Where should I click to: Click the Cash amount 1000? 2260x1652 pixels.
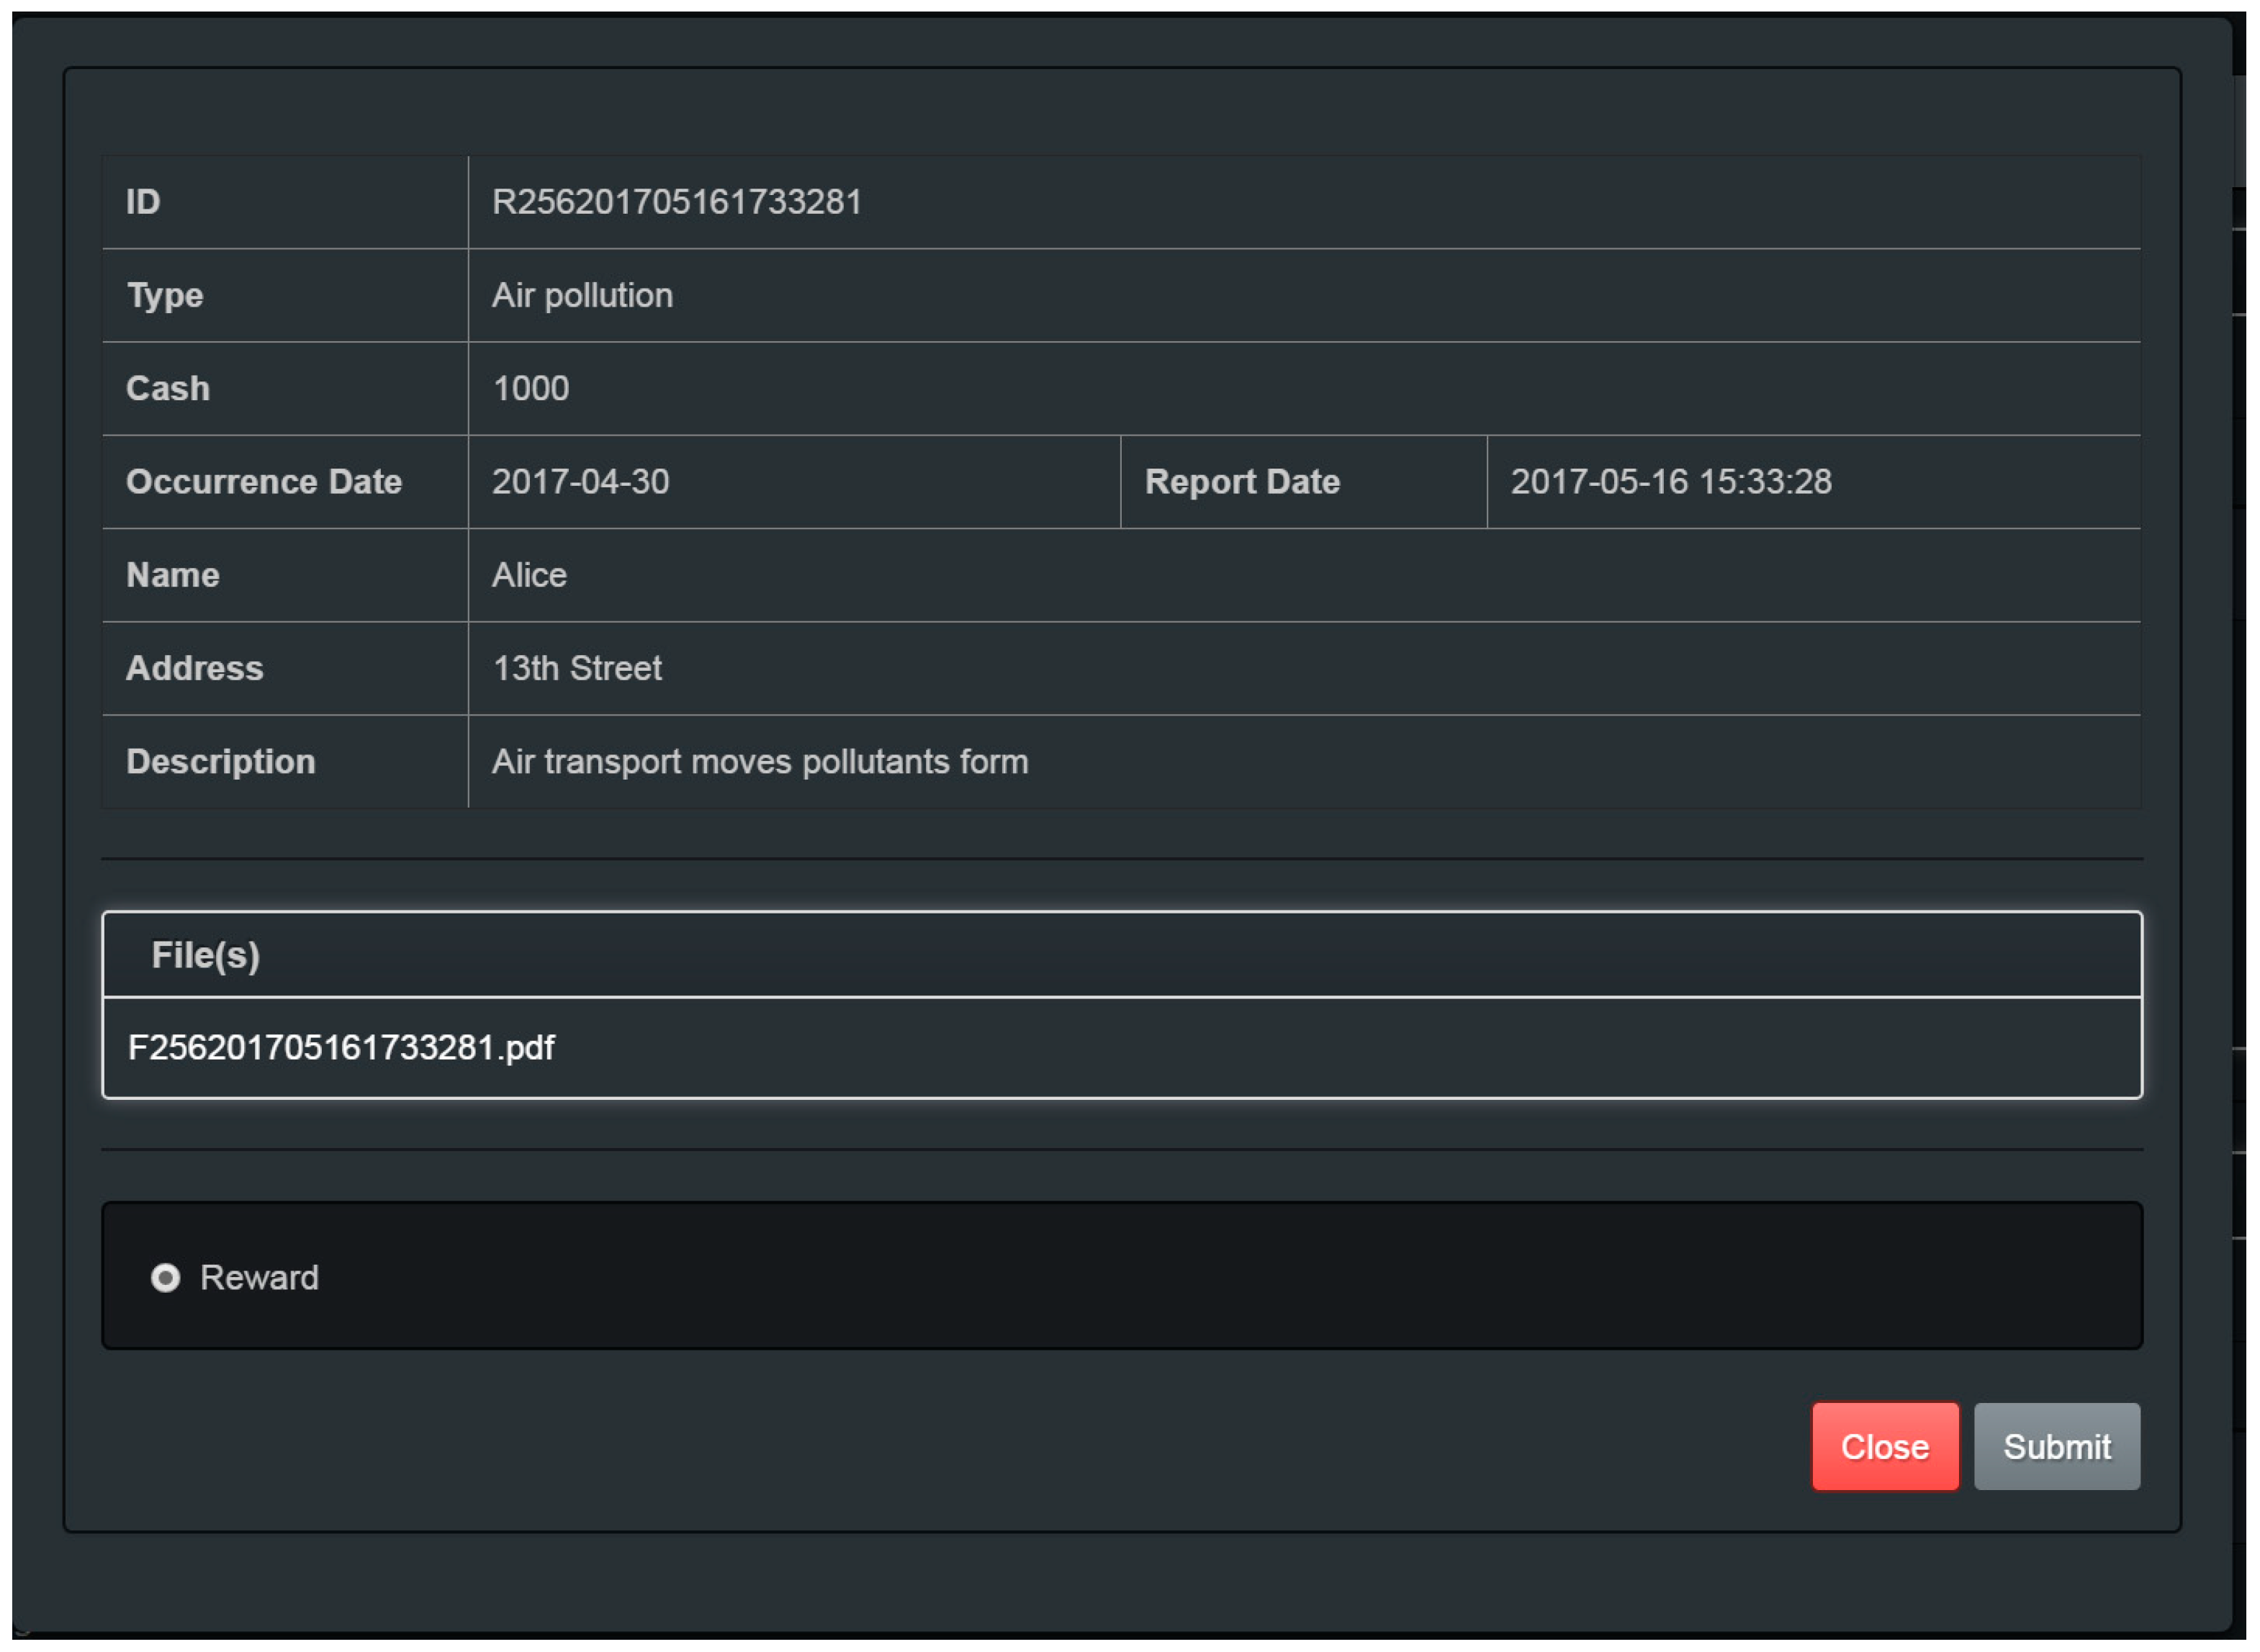530,388
